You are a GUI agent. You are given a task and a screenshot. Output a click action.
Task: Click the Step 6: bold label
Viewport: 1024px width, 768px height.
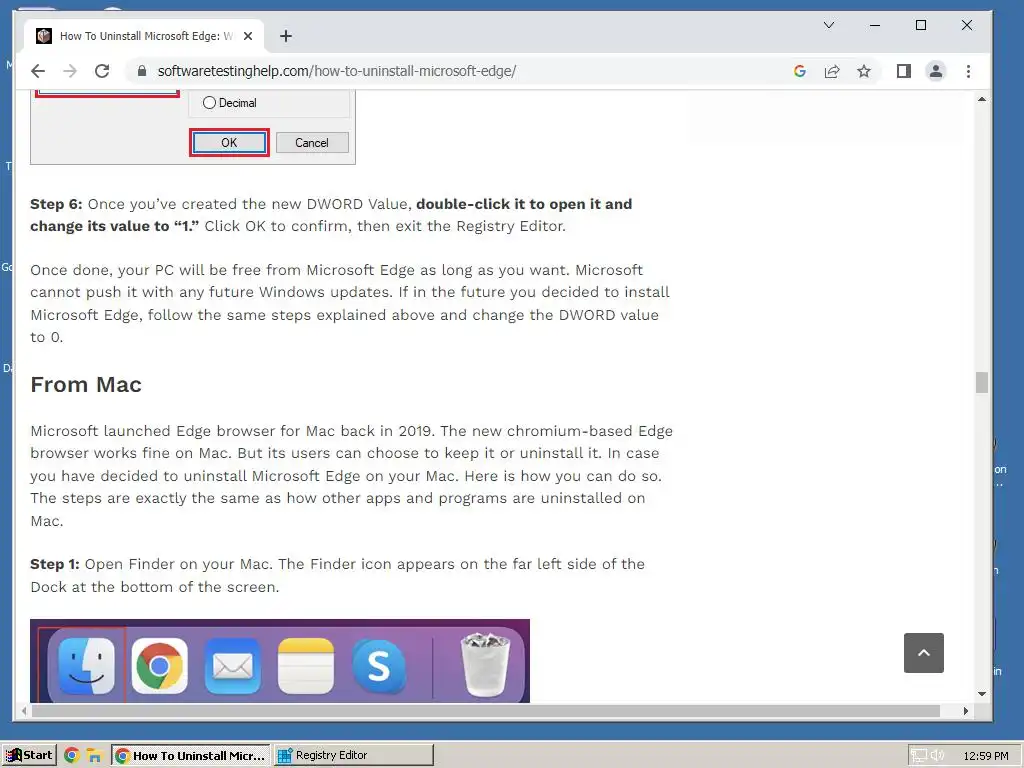click(x=56, y=204)
